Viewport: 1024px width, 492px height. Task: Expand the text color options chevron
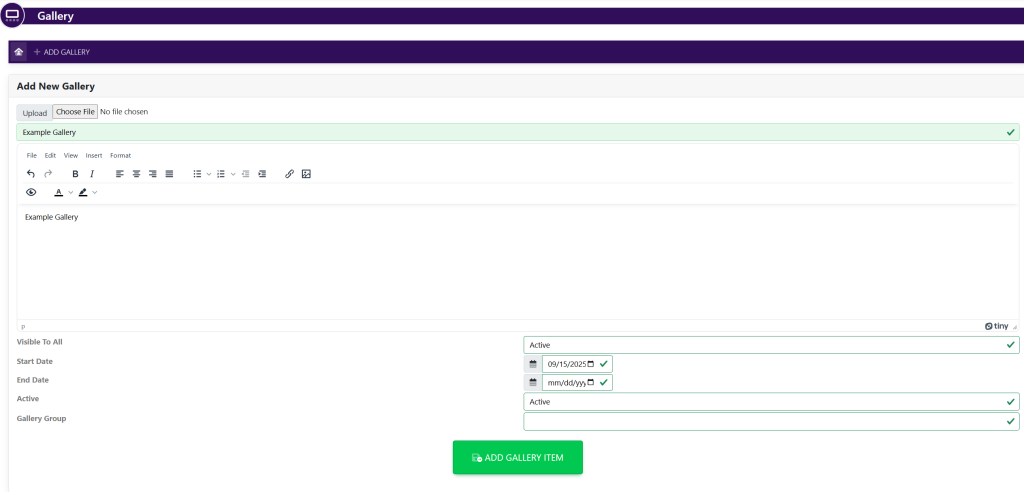[71, 192]
